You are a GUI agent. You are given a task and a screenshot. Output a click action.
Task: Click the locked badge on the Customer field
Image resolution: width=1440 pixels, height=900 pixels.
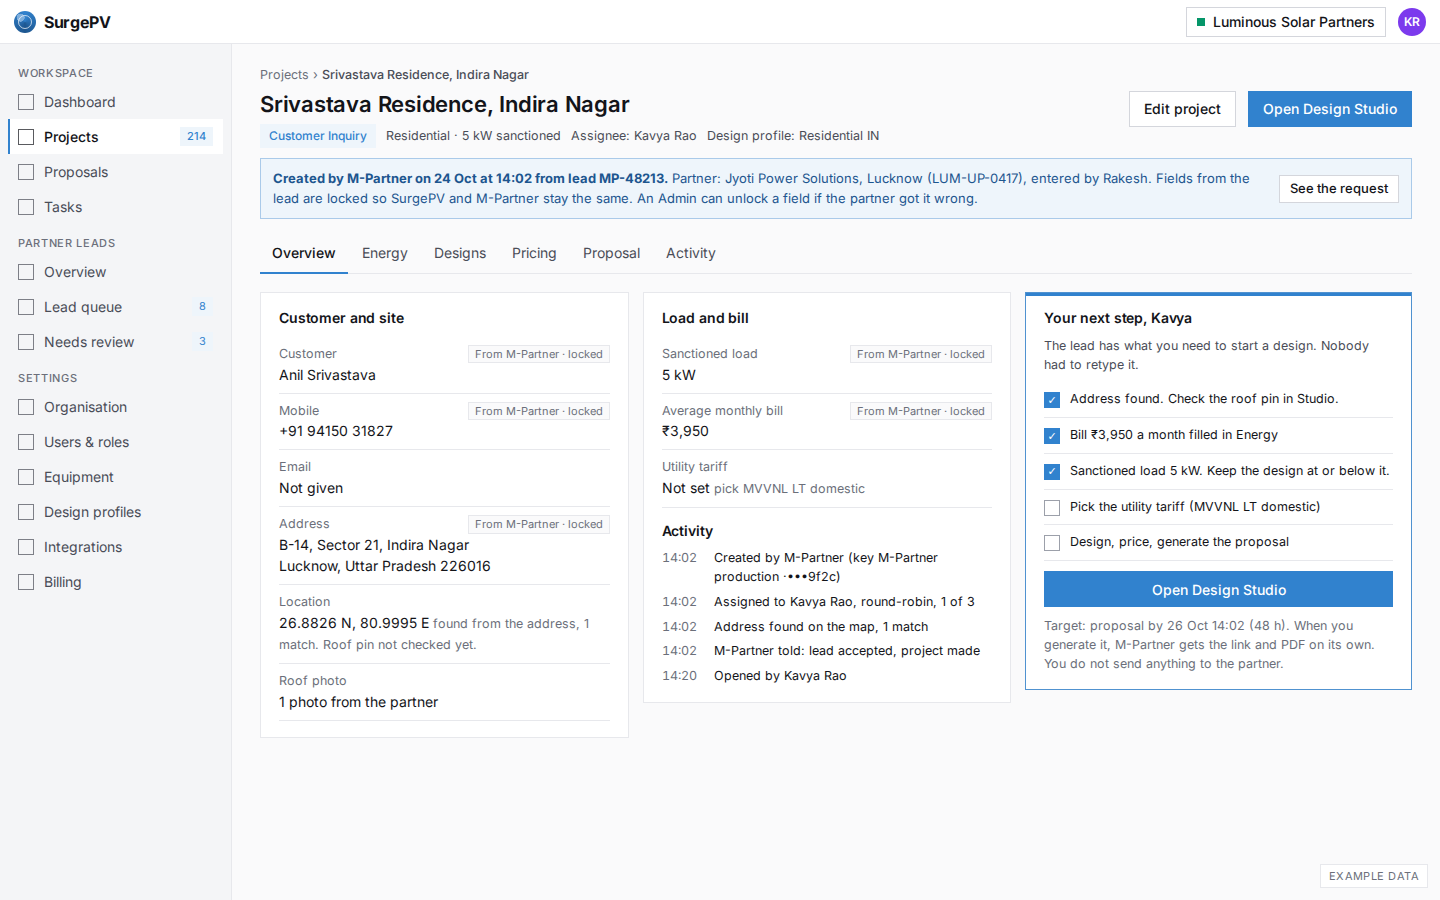(x=539, y=354)
